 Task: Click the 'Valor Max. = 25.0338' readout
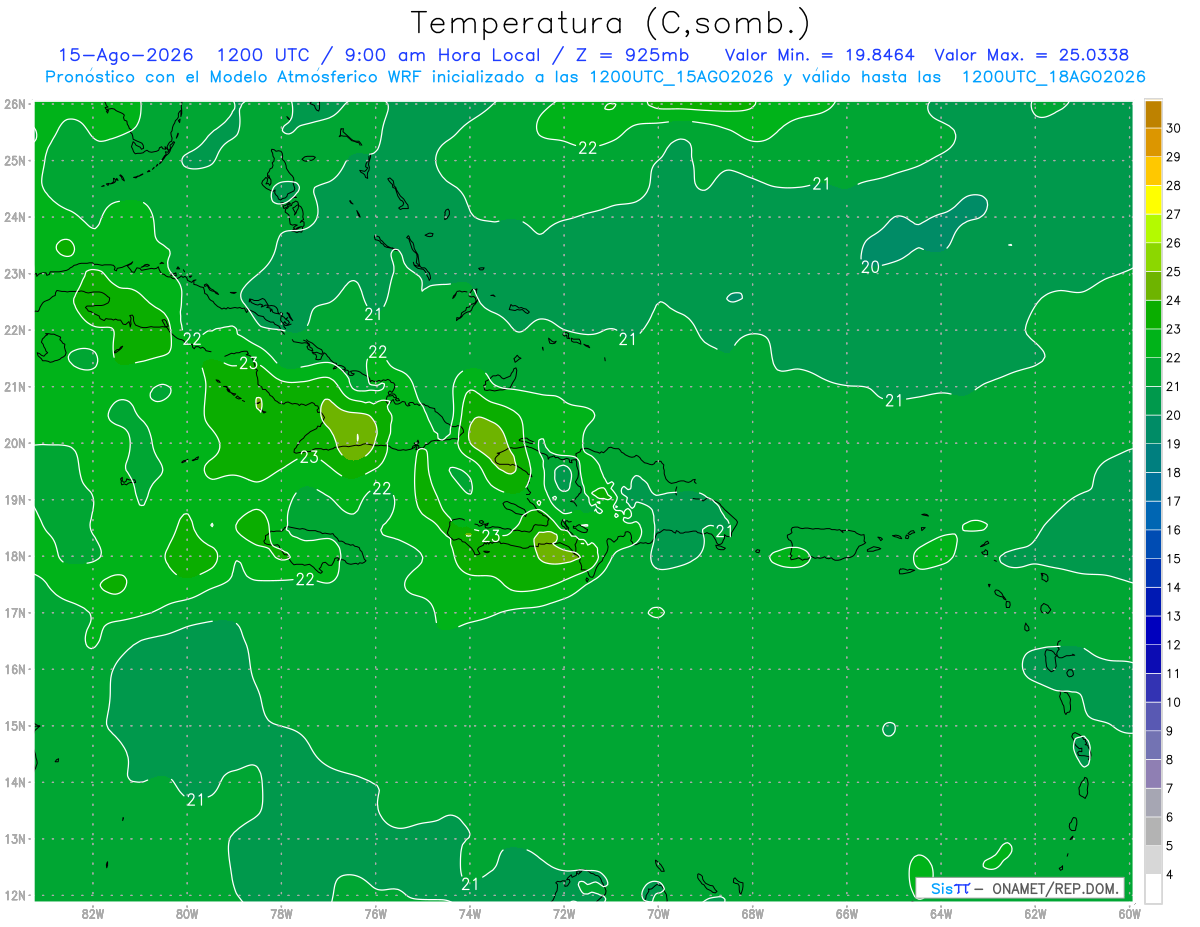click(x=1032, y=55)
